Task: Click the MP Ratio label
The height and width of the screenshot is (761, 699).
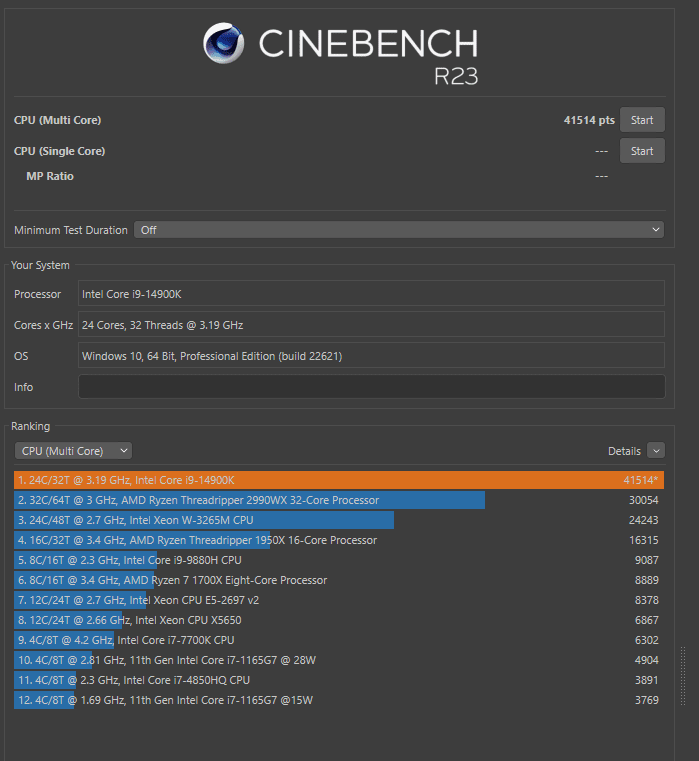Action: point(50,176)
